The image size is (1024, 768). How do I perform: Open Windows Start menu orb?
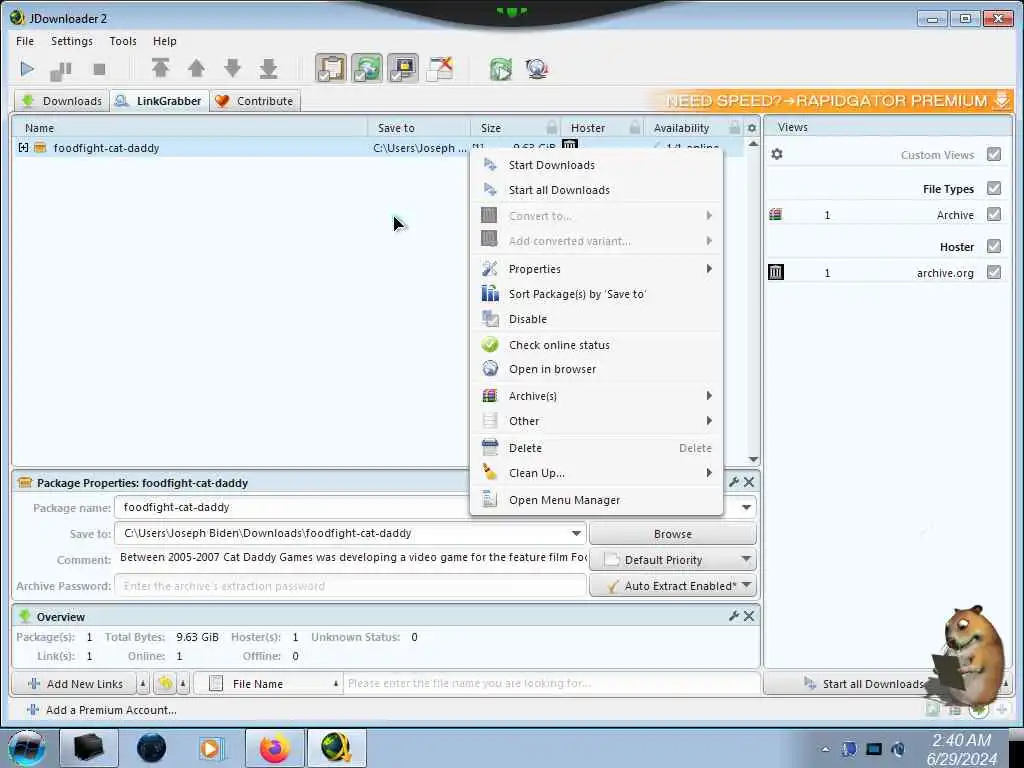point(27,748)
